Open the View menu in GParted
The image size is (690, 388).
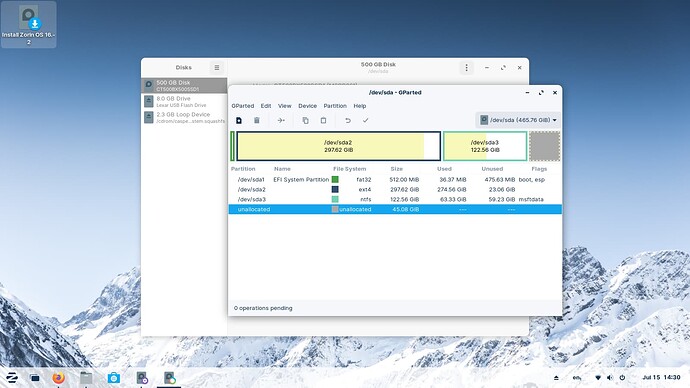pyautogui.click(x=285, y=106)
